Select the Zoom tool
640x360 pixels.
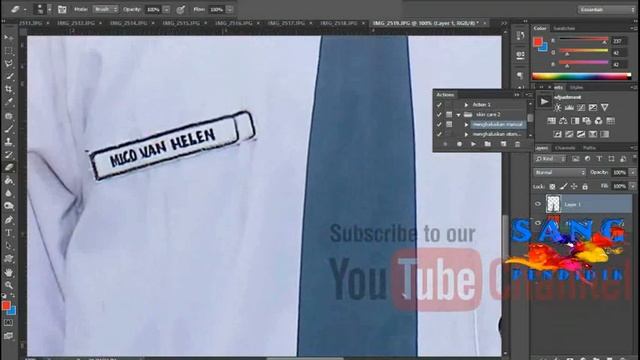pos(8,285)
